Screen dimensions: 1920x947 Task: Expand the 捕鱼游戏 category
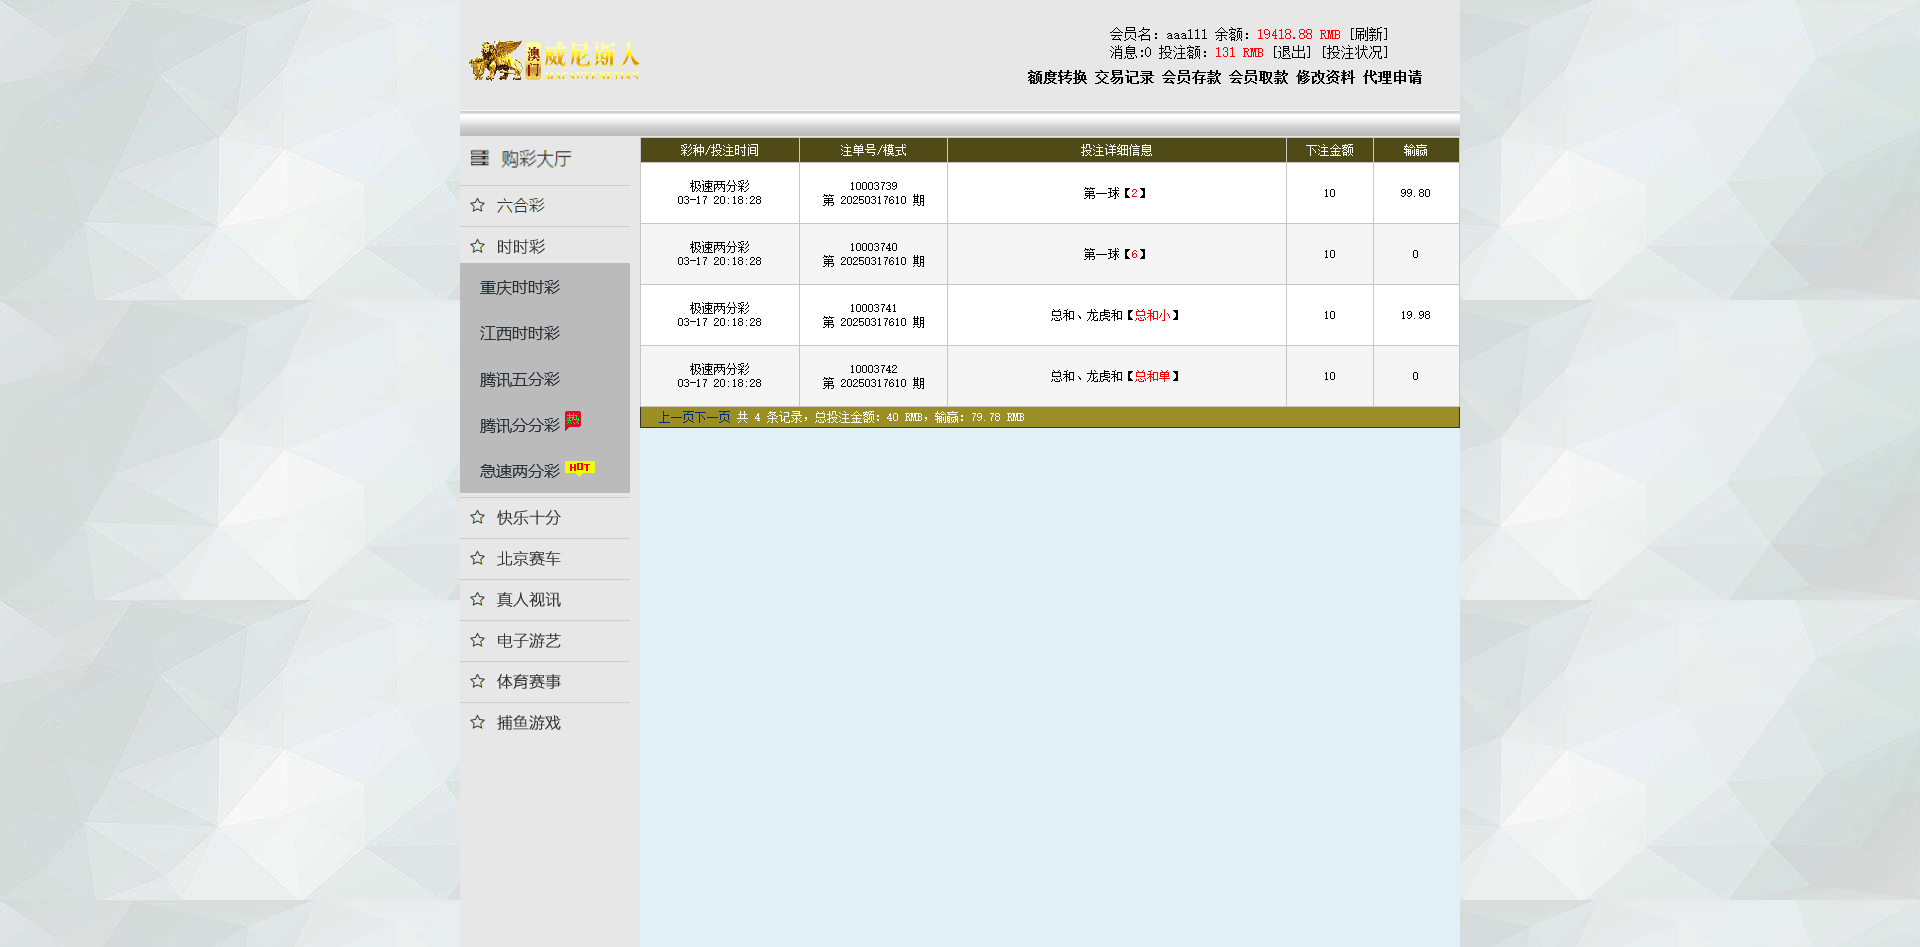528,723
